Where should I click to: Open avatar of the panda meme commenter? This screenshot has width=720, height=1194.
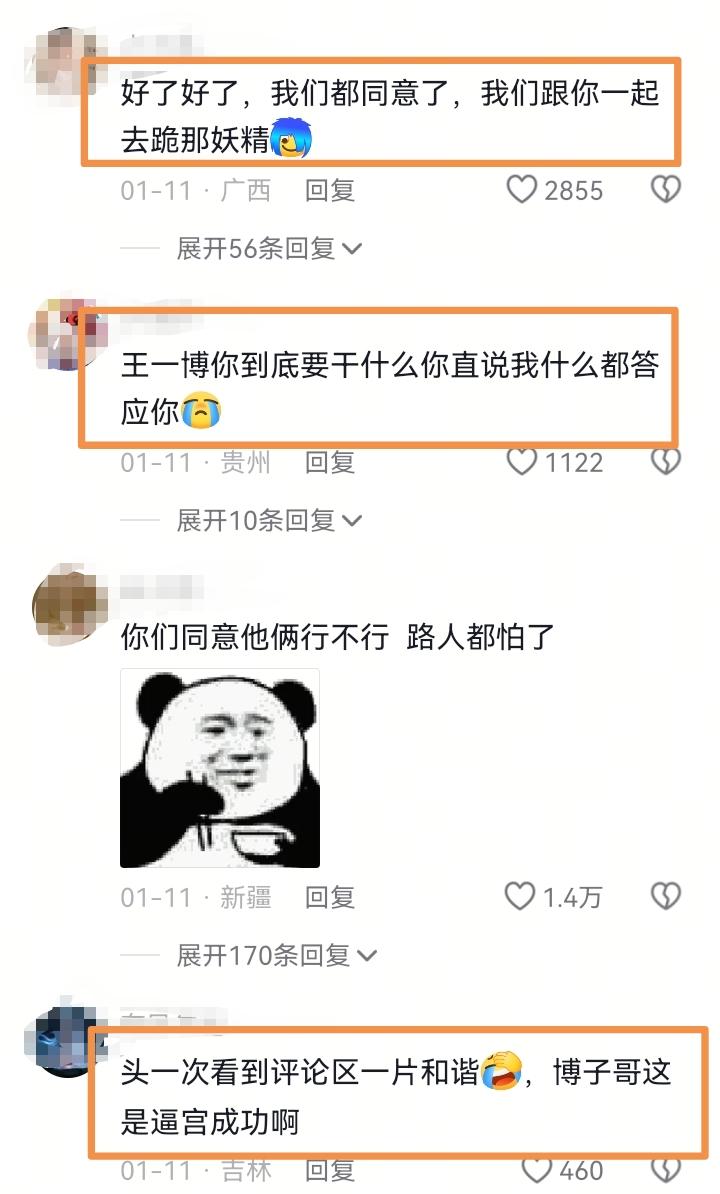coord(67,605)
